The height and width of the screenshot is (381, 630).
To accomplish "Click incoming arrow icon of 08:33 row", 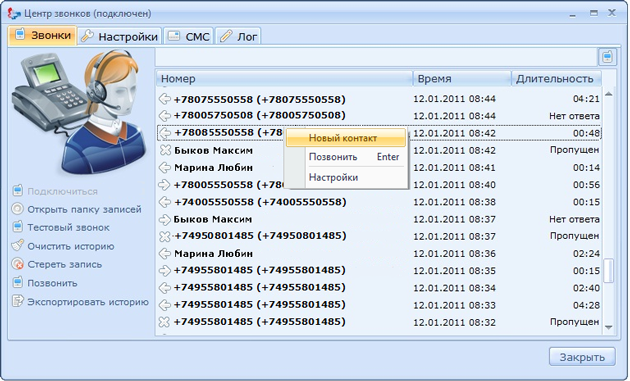I will click(165, 305).
